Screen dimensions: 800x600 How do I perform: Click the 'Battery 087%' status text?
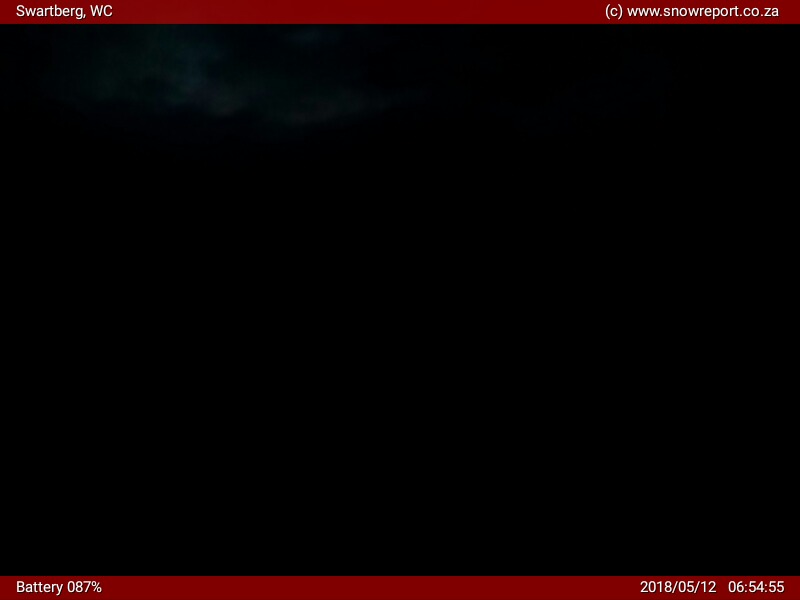[59, 587]
